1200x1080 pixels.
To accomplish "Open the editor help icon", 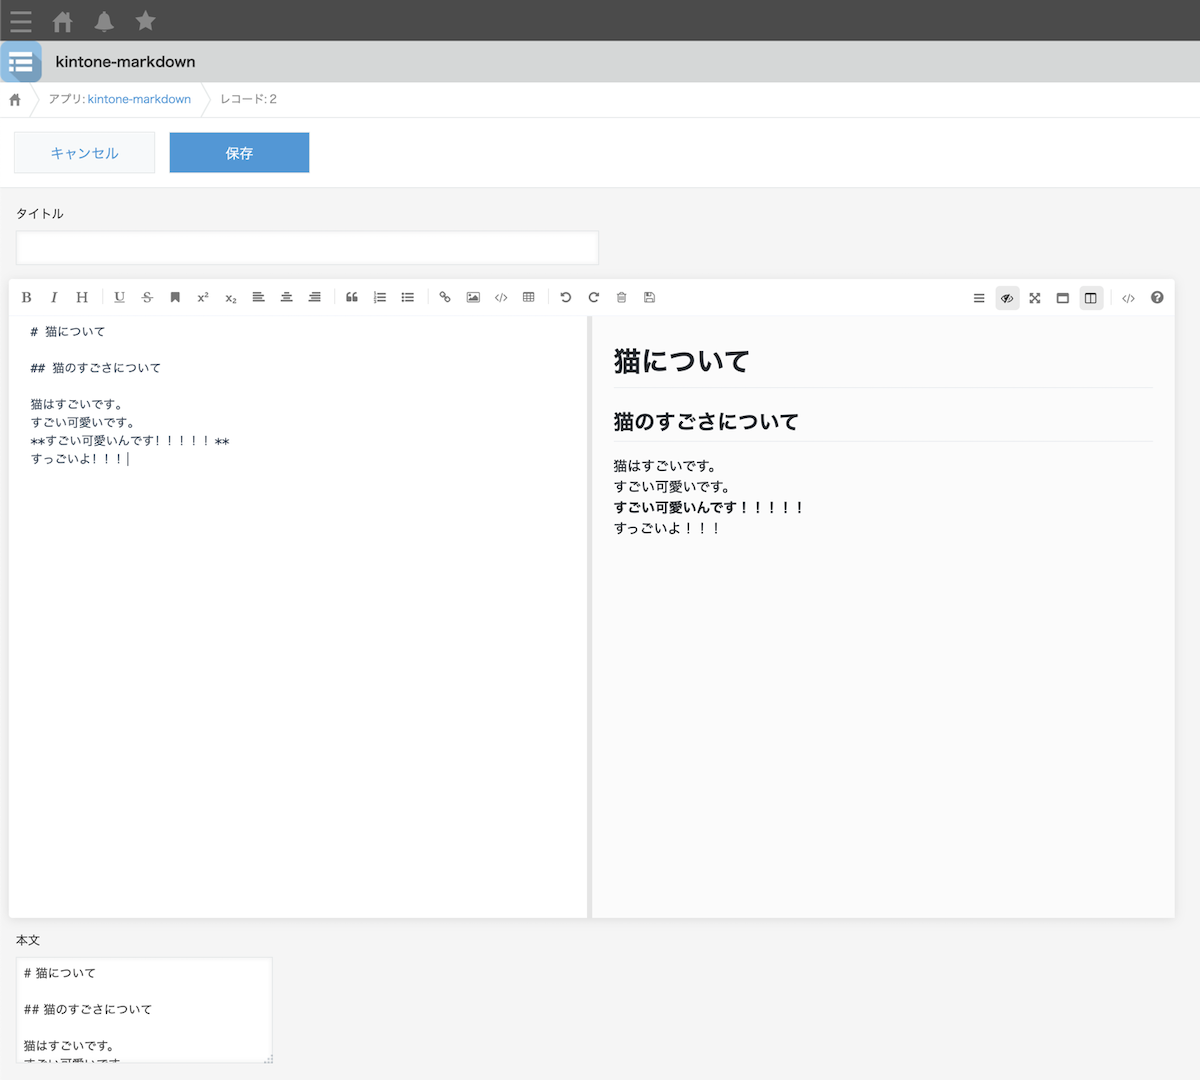I will tap(1157, 297).
